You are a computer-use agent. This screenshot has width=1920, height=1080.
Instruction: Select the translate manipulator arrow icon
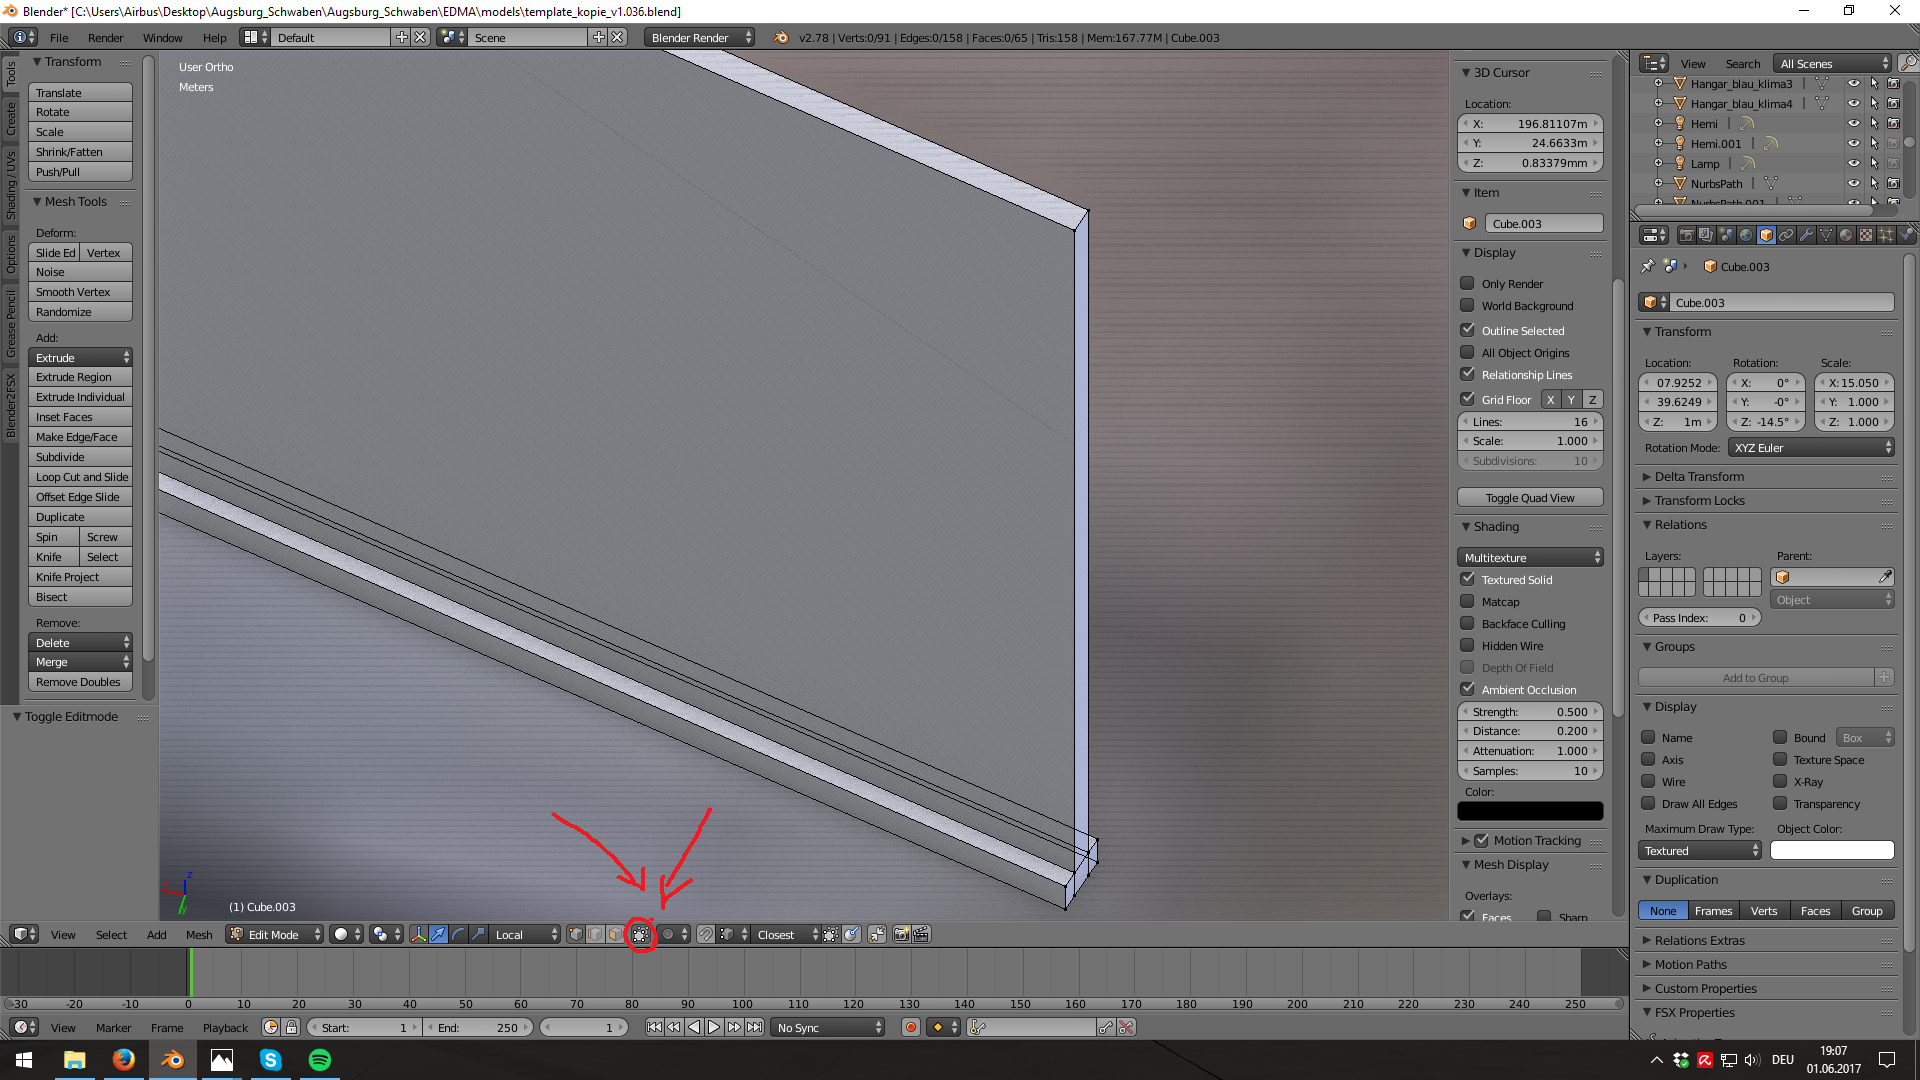[x=438, y=934]
